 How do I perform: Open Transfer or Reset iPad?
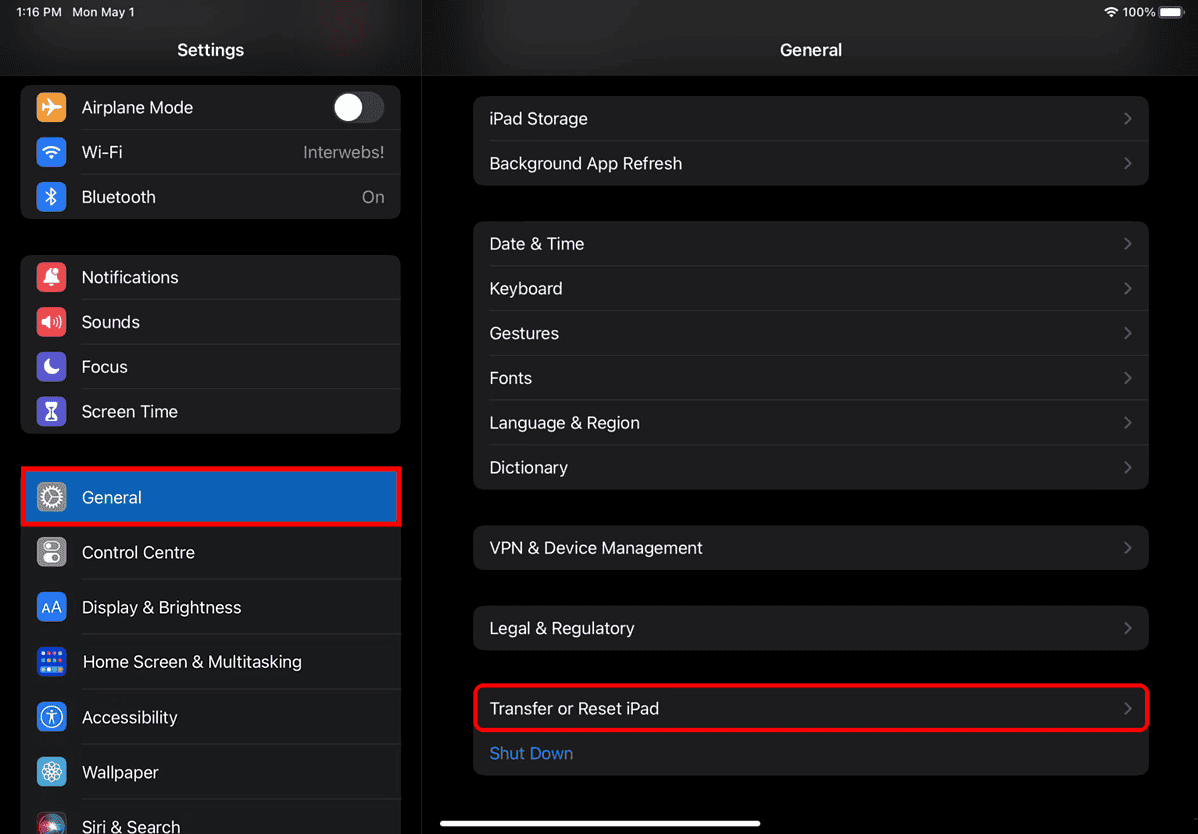point(810,708)
